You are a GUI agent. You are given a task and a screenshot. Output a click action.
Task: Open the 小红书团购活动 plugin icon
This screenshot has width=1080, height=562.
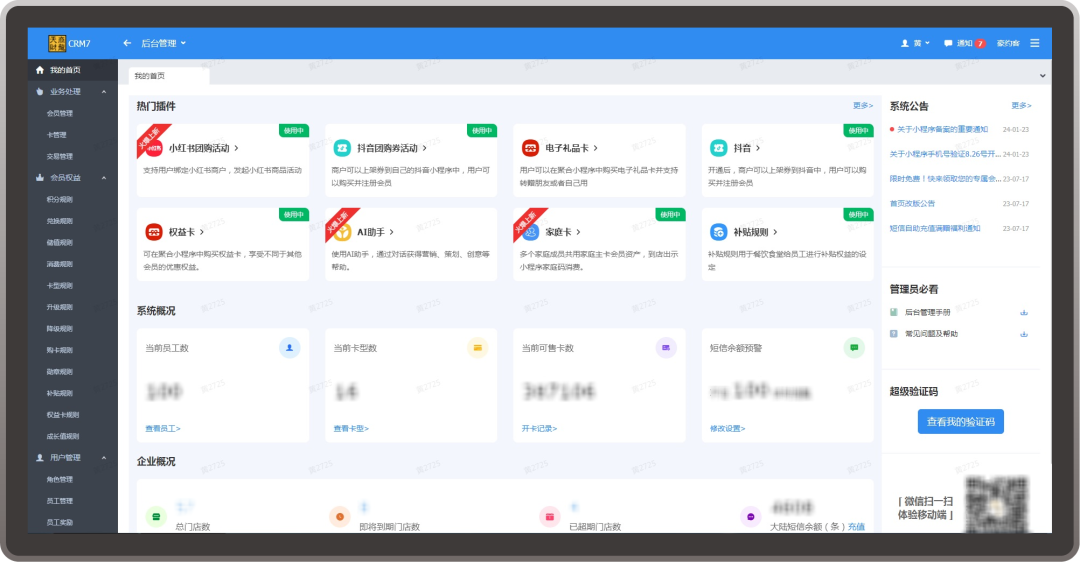(153, 148)
